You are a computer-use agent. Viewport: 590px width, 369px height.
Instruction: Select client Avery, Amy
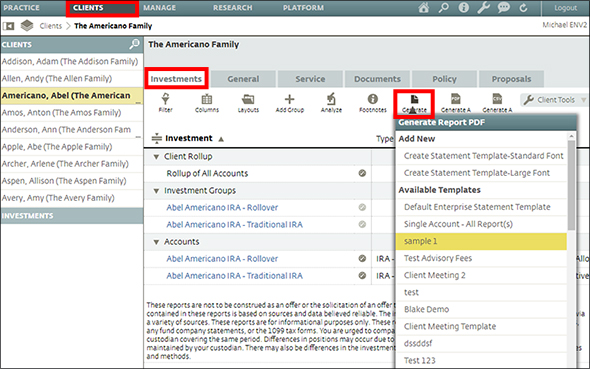[71, 198]
